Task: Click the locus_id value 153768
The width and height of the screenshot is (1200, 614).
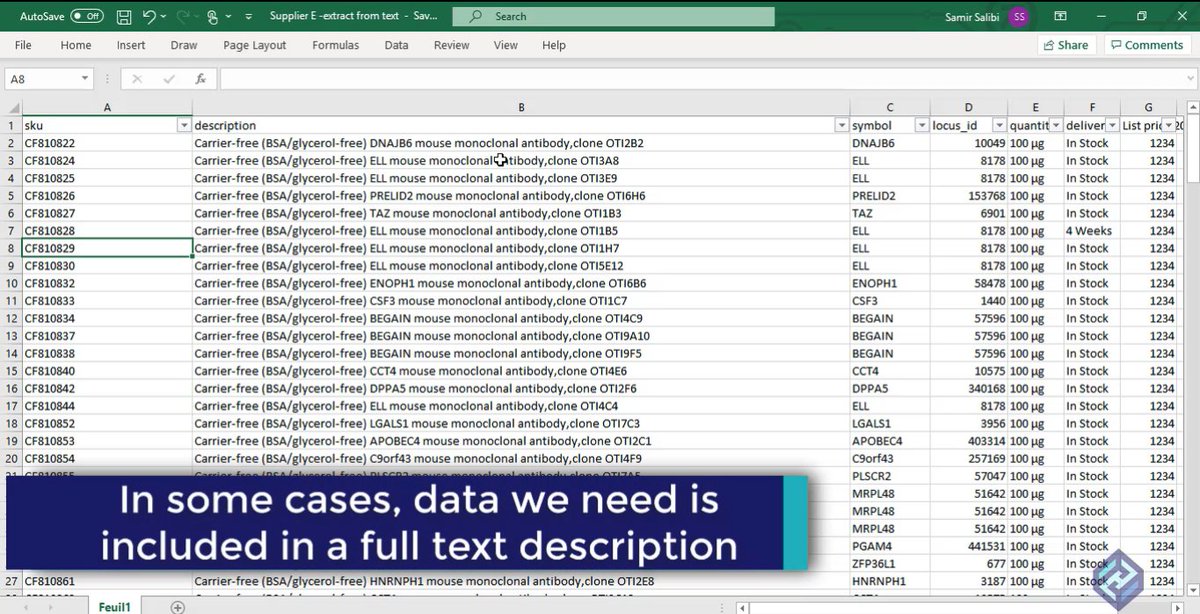Action: tap(968, 196)
